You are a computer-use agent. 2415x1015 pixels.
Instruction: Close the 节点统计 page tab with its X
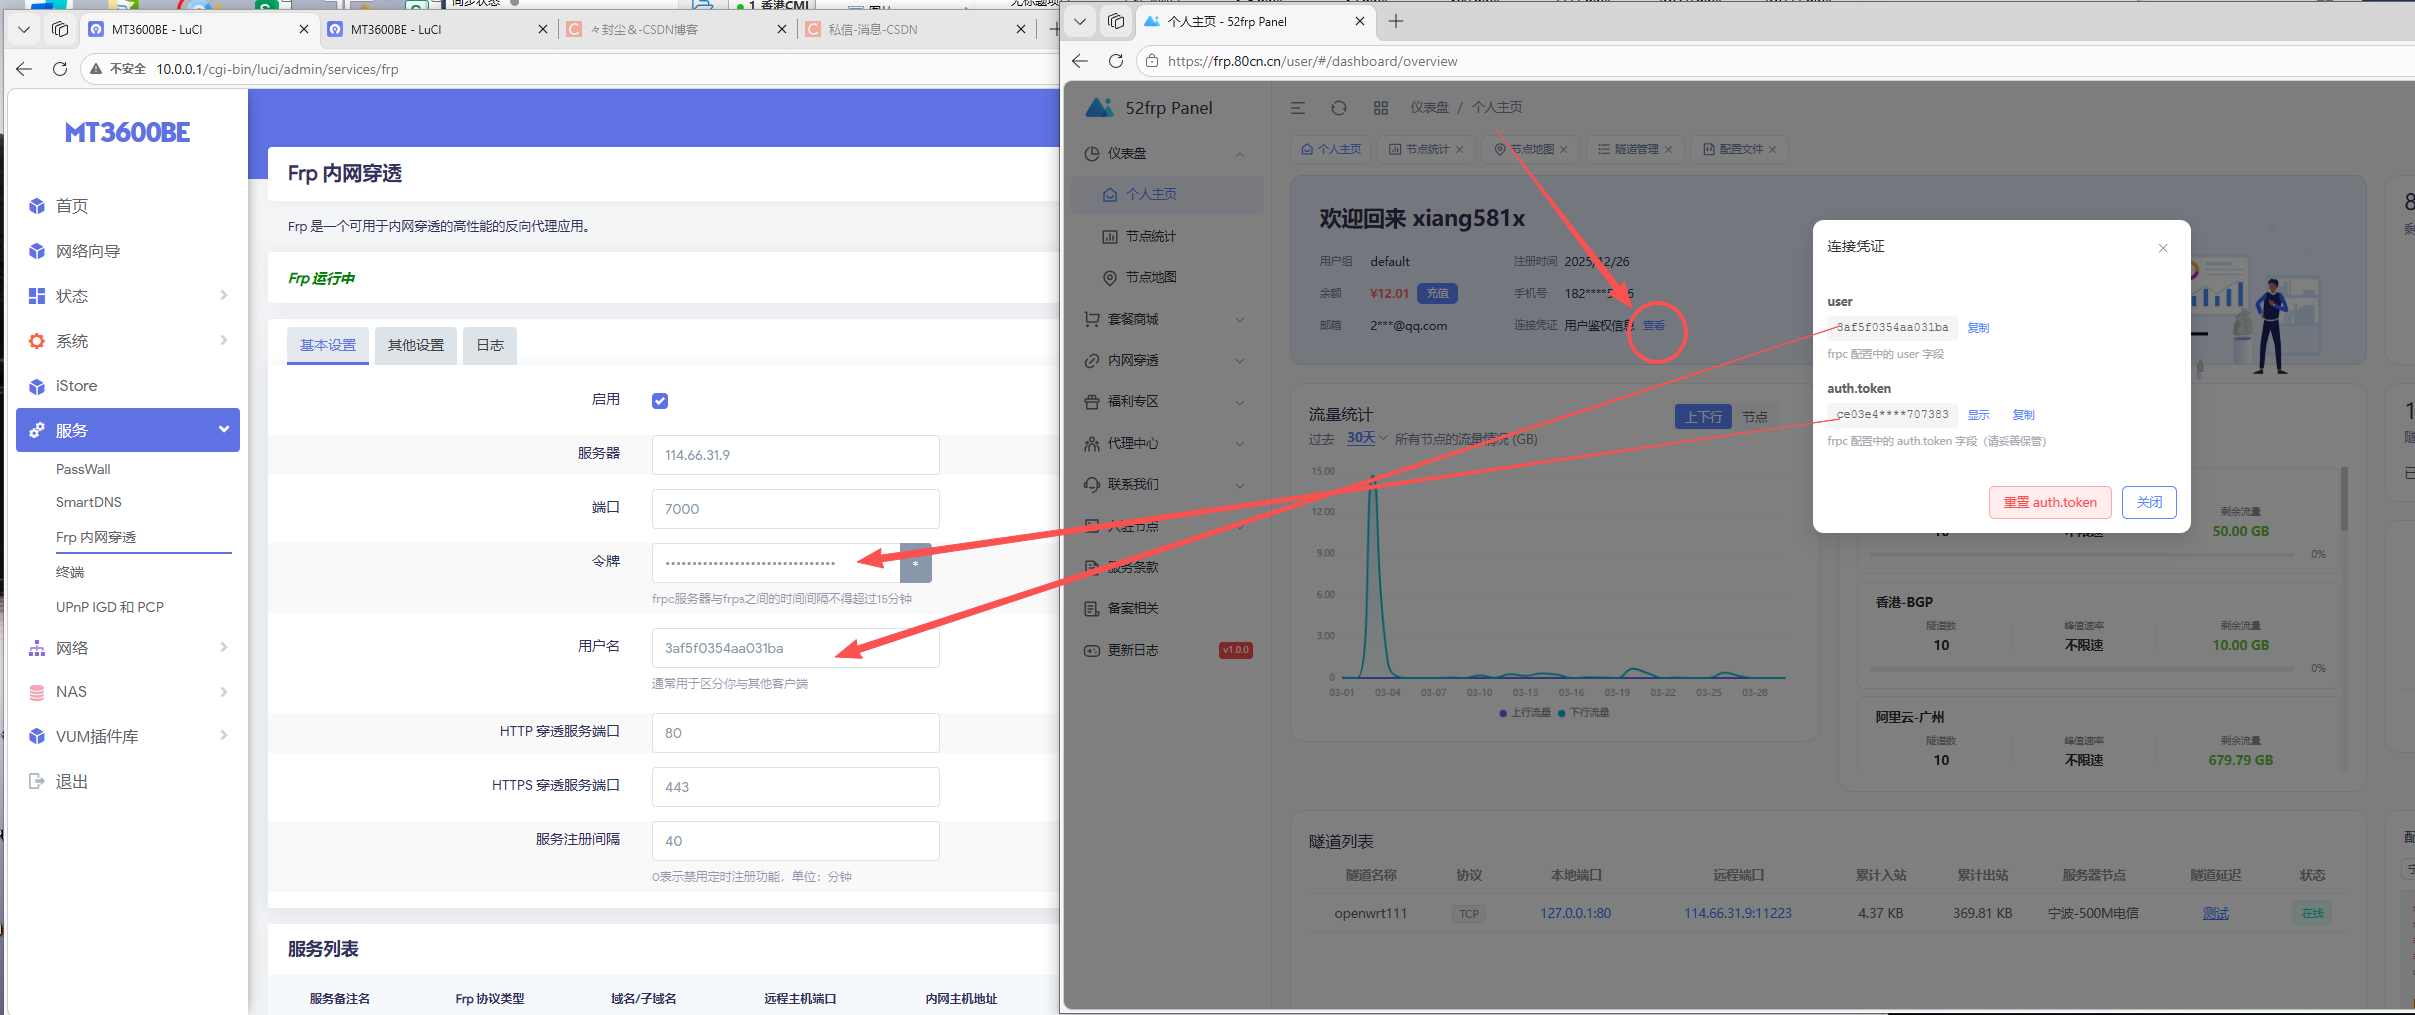click(1459, 150)
